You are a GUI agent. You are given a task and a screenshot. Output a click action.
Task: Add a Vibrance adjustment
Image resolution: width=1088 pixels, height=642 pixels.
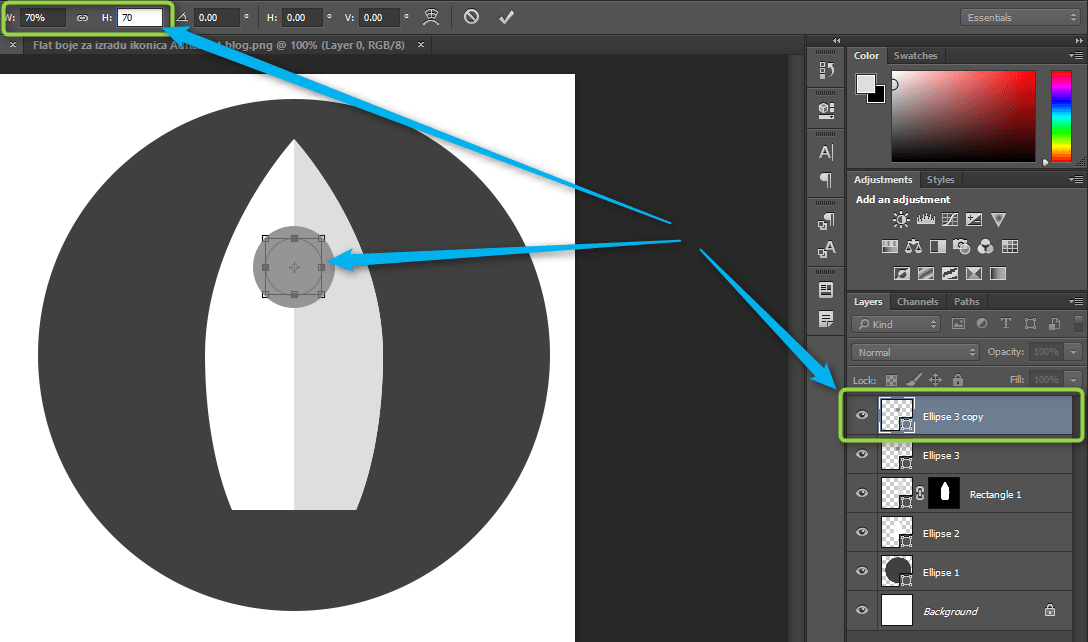coord(998,220)
